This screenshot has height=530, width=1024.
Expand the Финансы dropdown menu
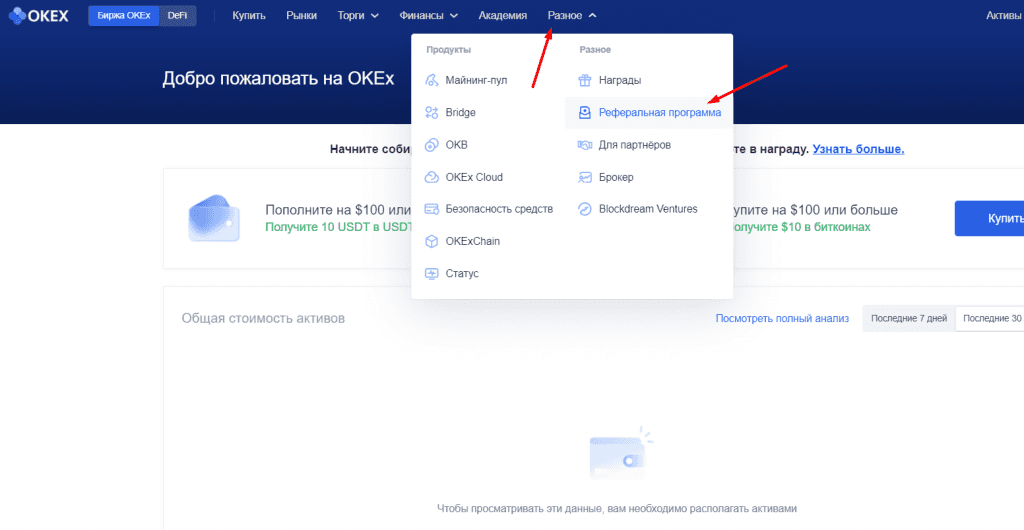pos(428,16)
